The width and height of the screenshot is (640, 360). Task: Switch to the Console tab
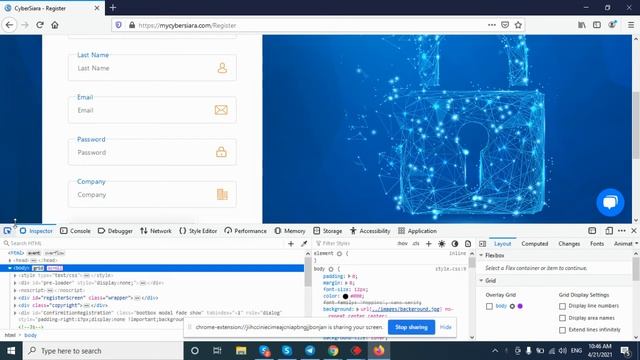coord(76,231)
